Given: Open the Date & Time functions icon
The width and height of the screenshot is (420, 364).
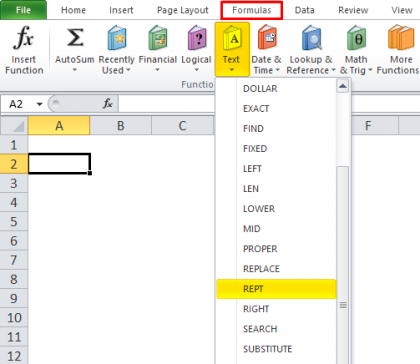Looking at the screenshot, I should coord(267,37).
